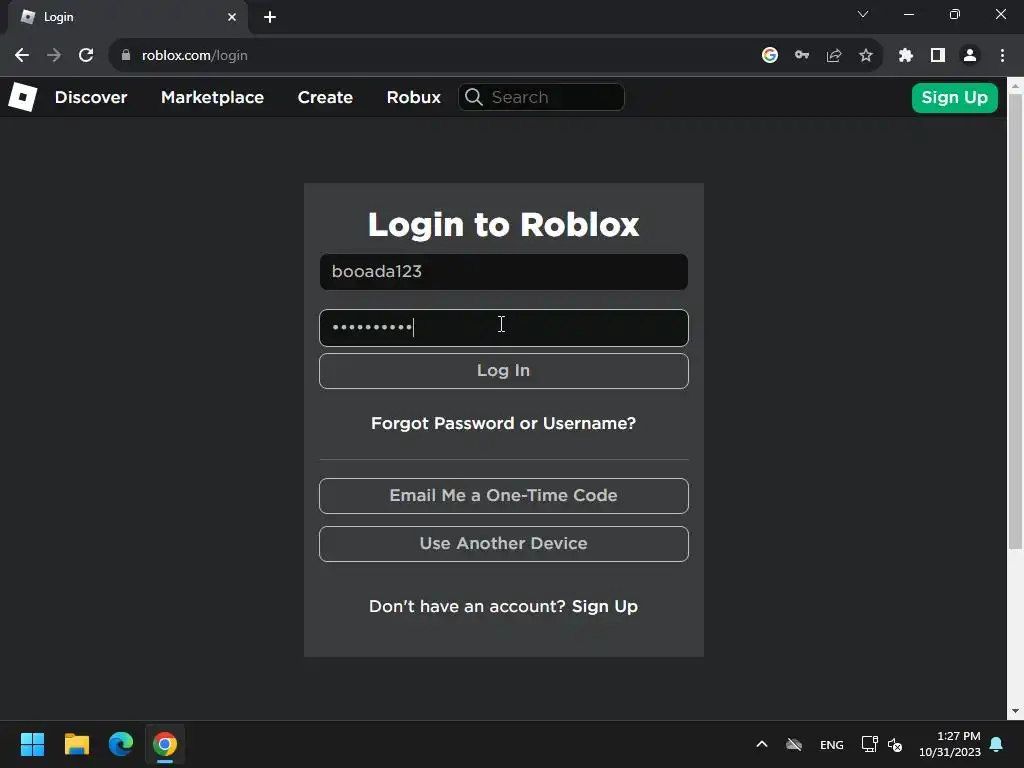Select the Login browser tab
The image size is (1024, 768).
pos(128,17)
